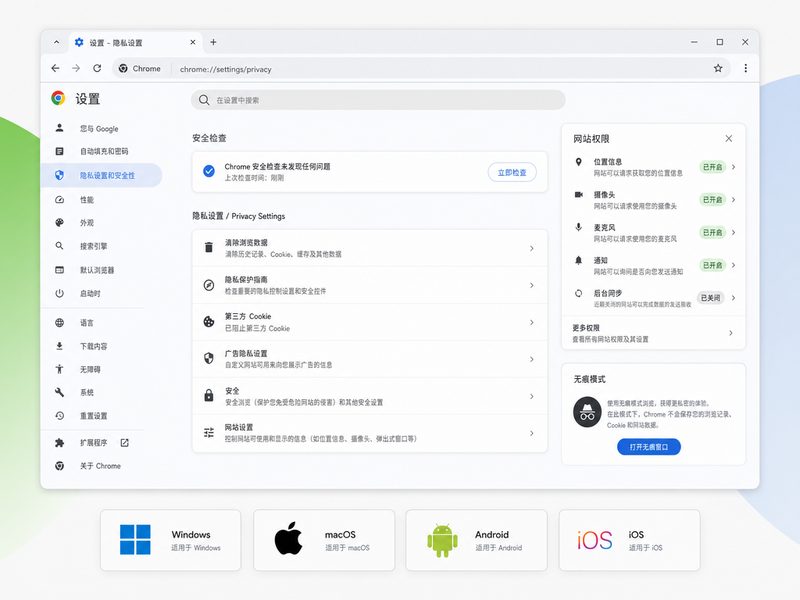Click the 在设置中搜索 search field
800x600 pixels.
tap(378, 100)
